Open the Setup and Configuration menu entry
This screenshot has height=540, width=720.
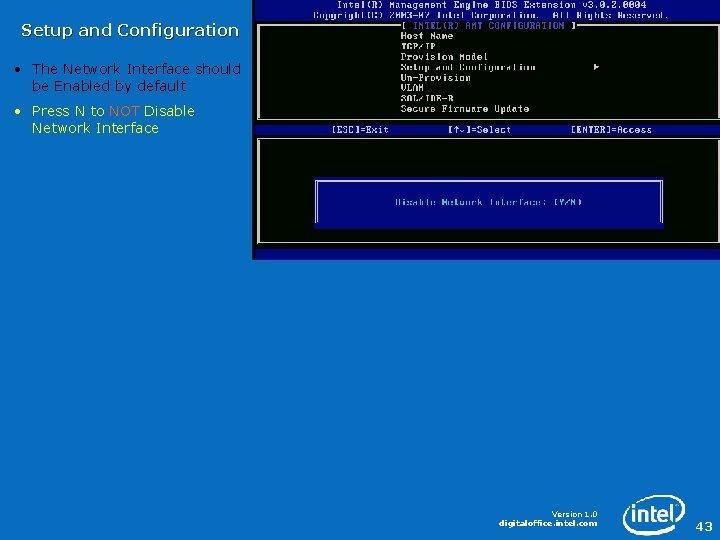[468, 68]
